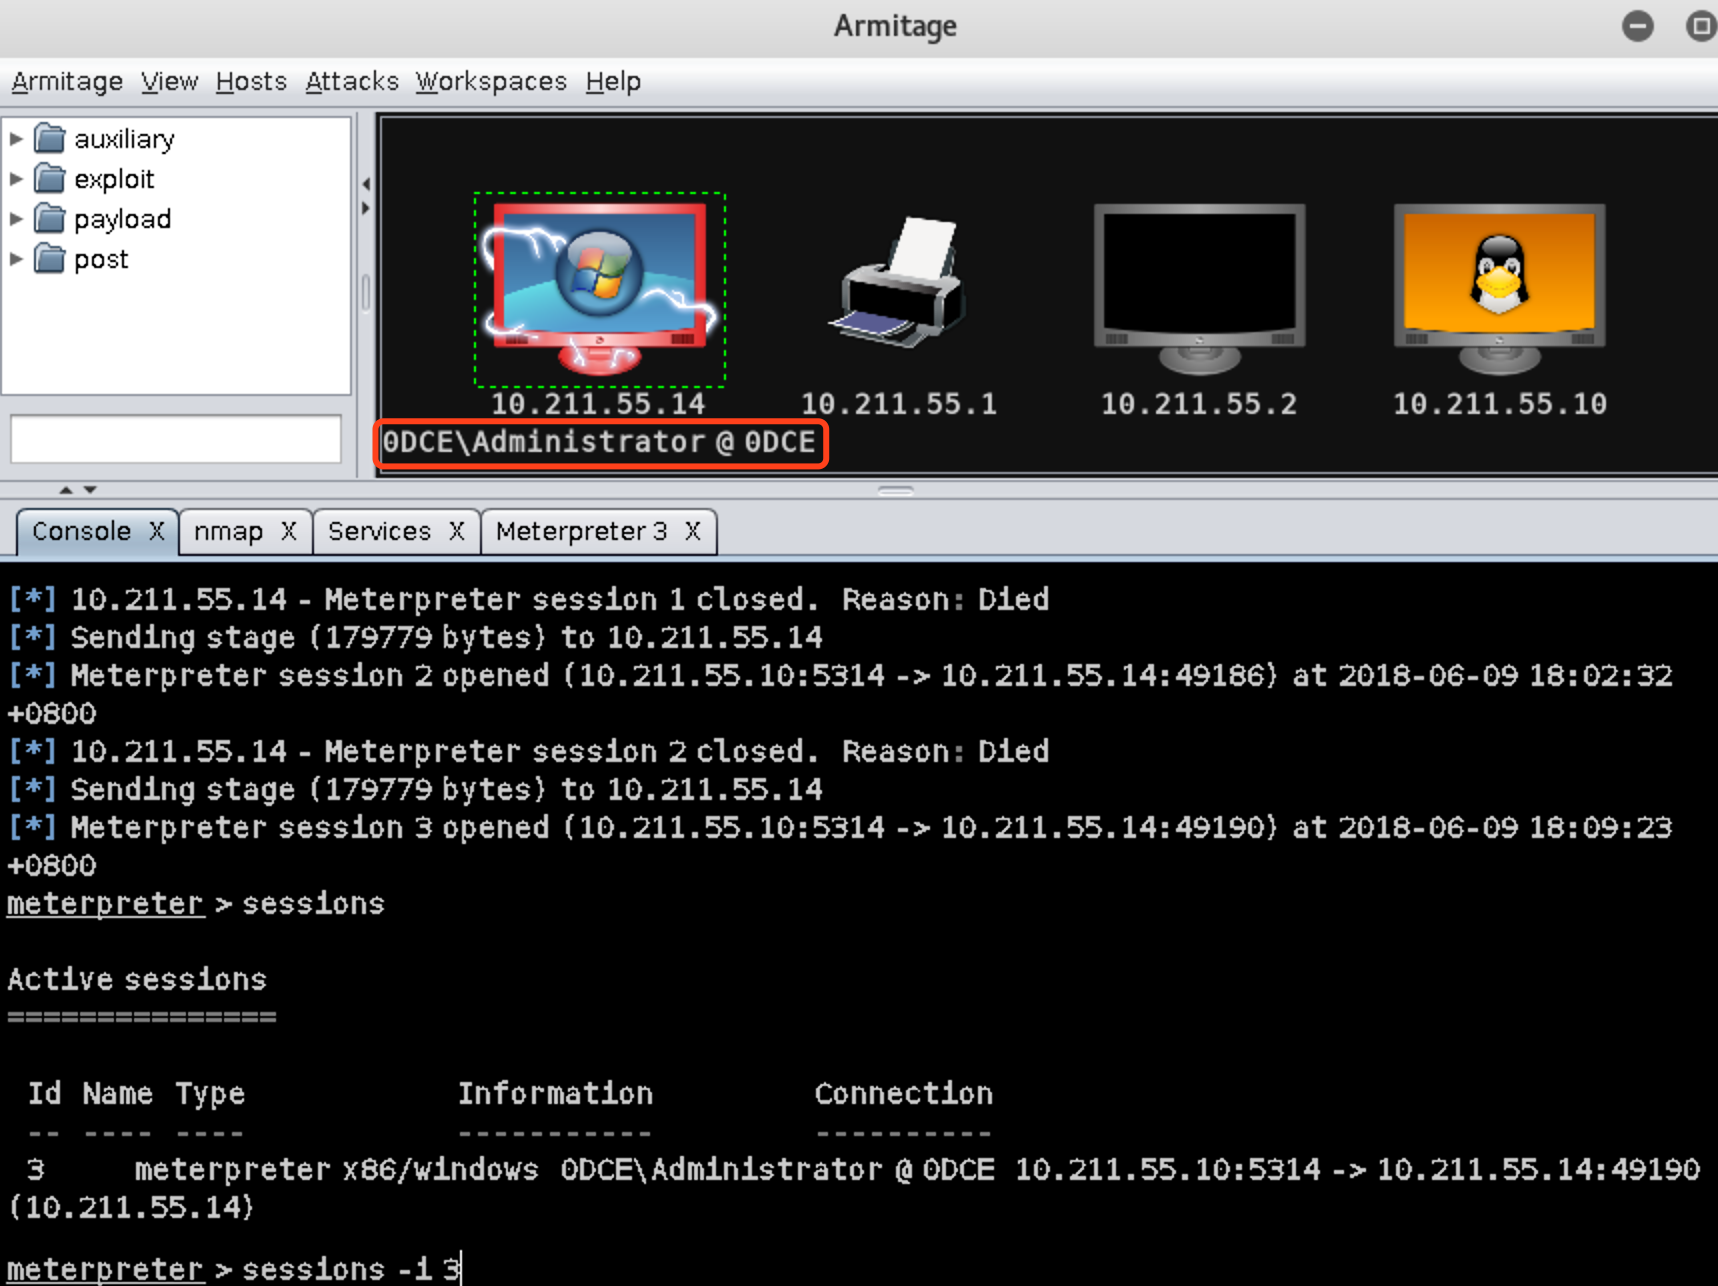Click 'Meterpreter session 3 opened' log line
This screenshot has width=1718, height=1286.
[x=840, y=846]
